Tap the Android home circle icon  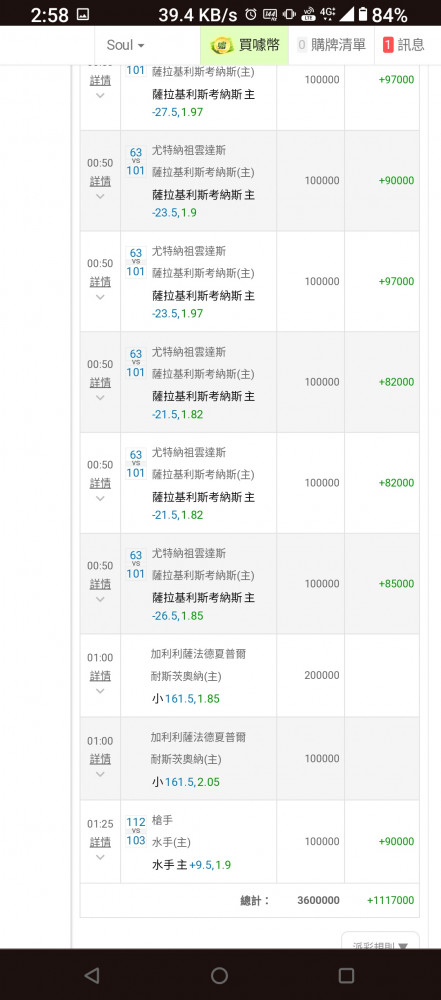[220, 974]
